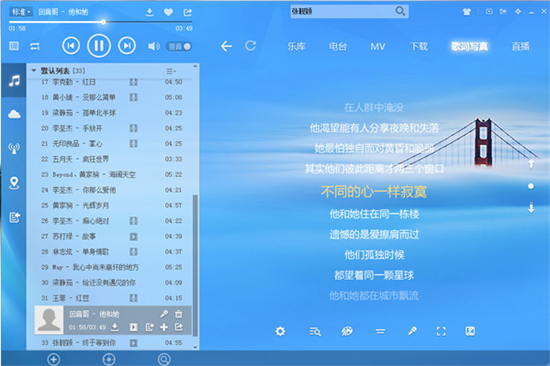The height and width of the screenshot is (366, 550).
Task: Open the radio broadcast sidebar icon
Action: pos(14,148)
